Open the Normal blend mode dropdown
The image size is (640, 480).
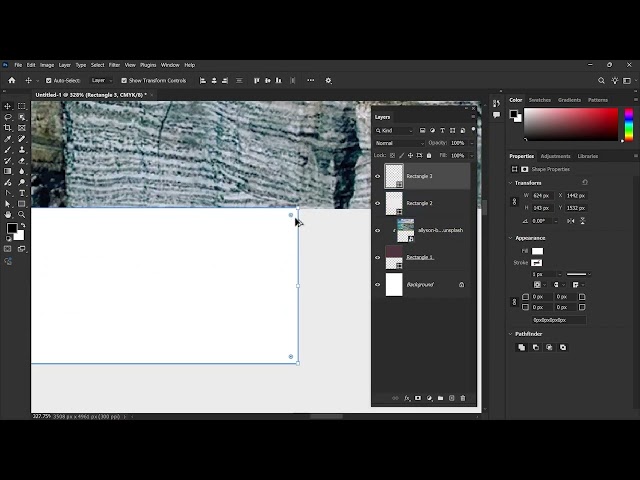(x=400, y=143)
